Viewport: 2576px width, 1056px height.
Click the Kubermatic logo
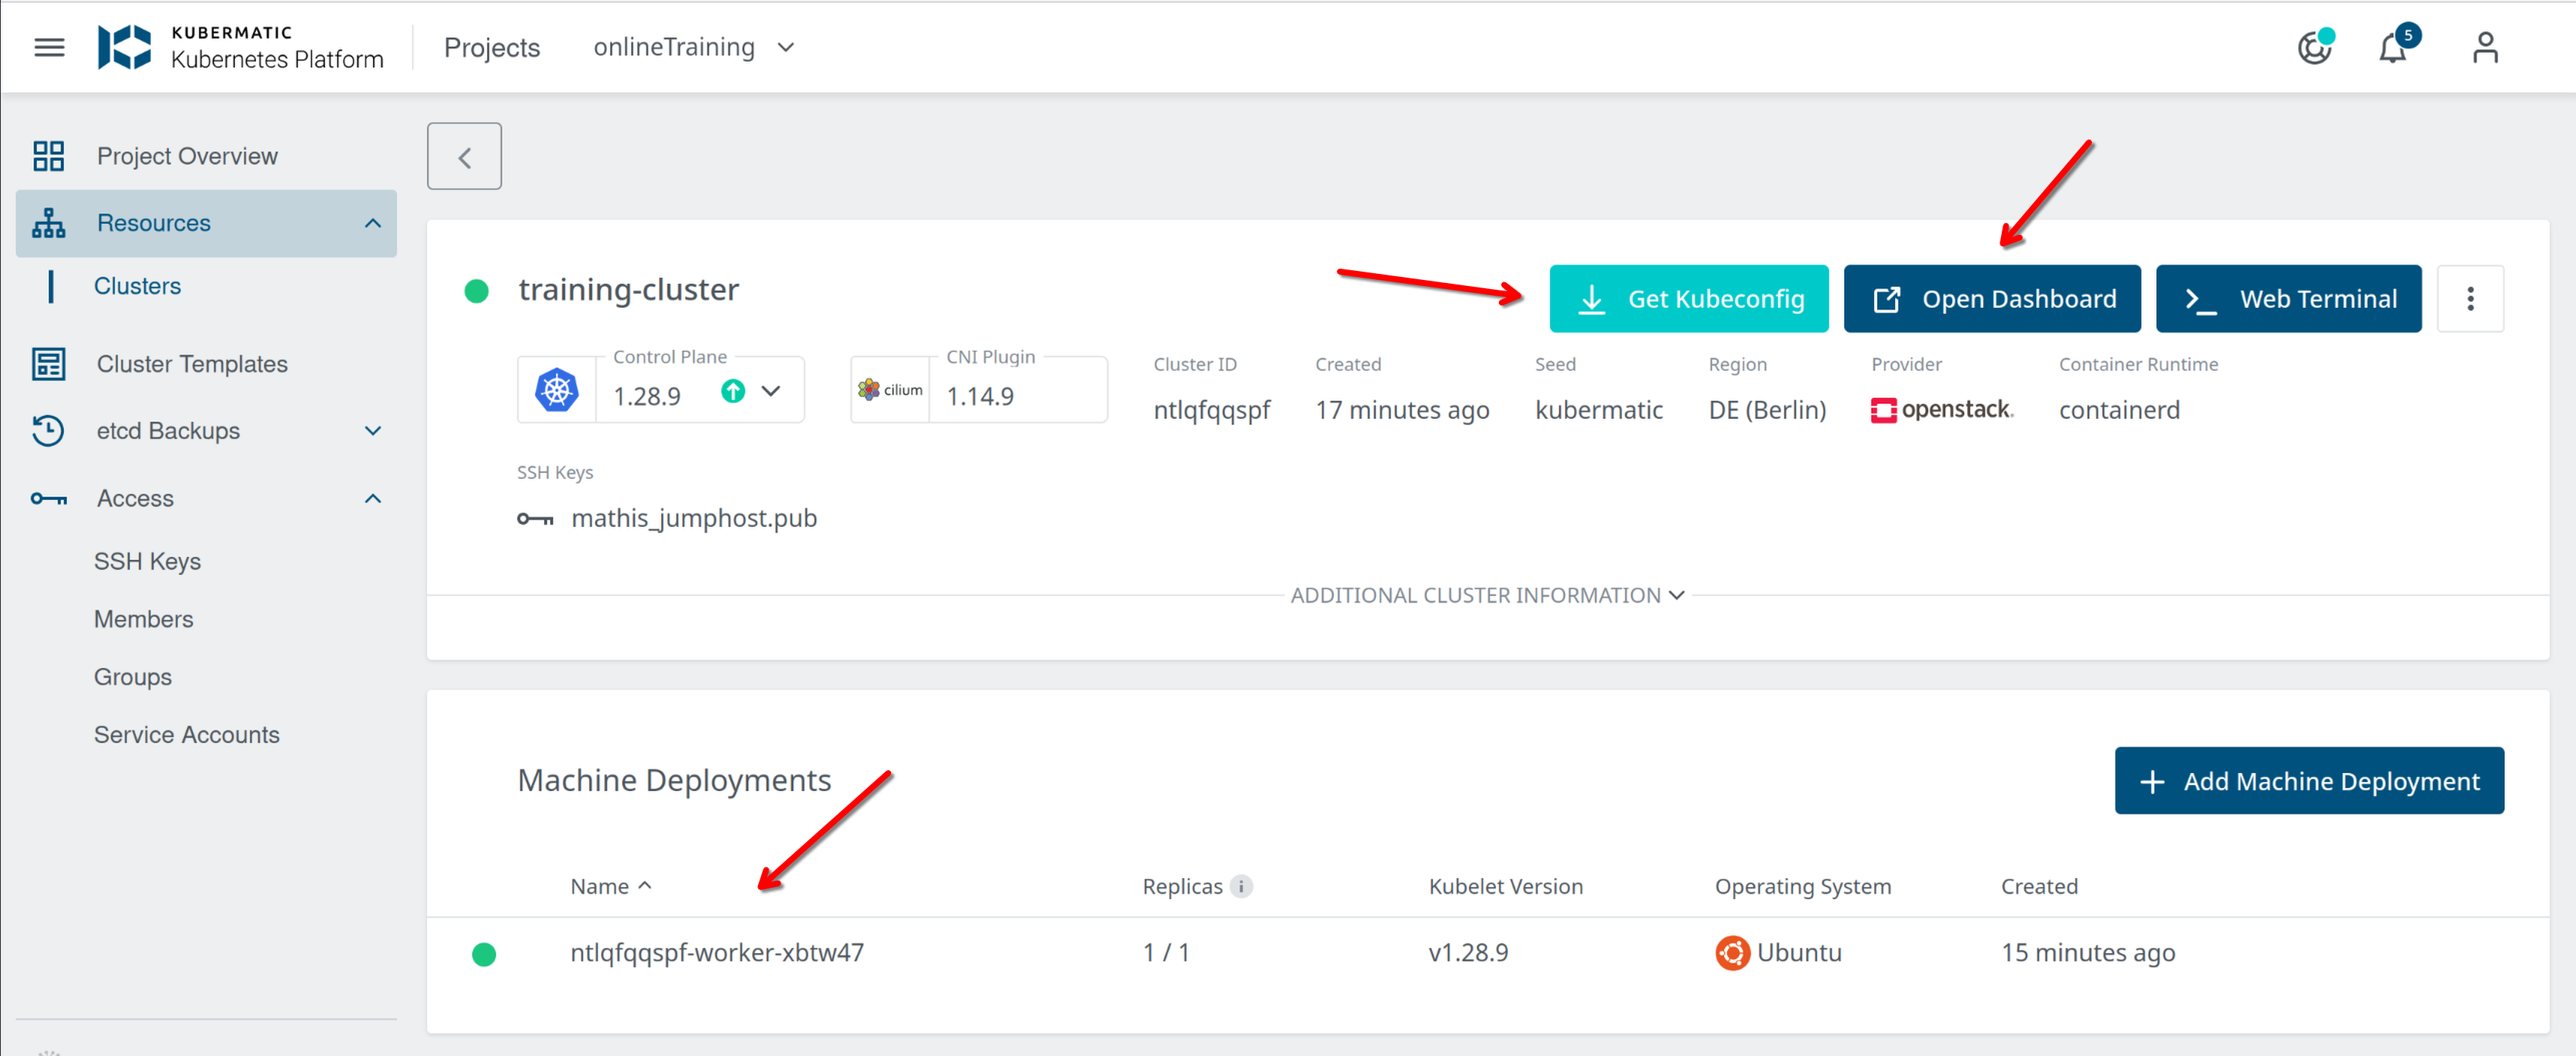125,47
